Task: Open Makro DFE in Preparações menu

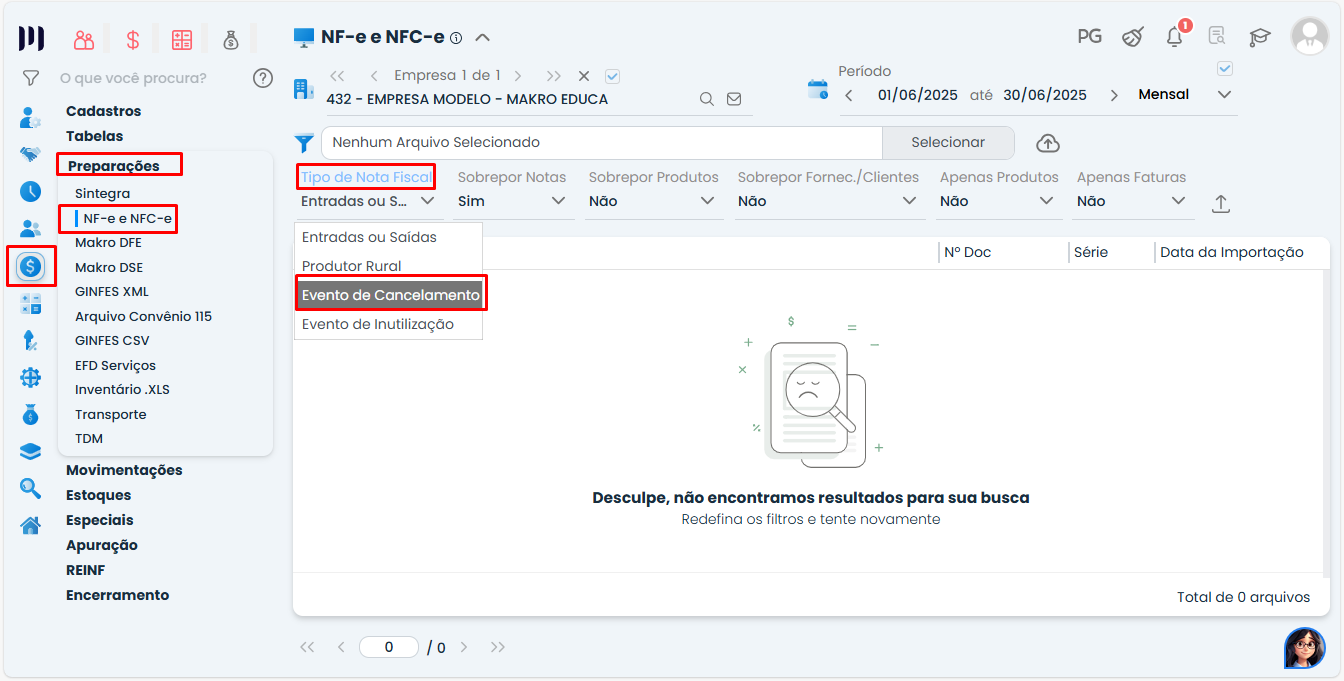Action: (x=108, y=242)
